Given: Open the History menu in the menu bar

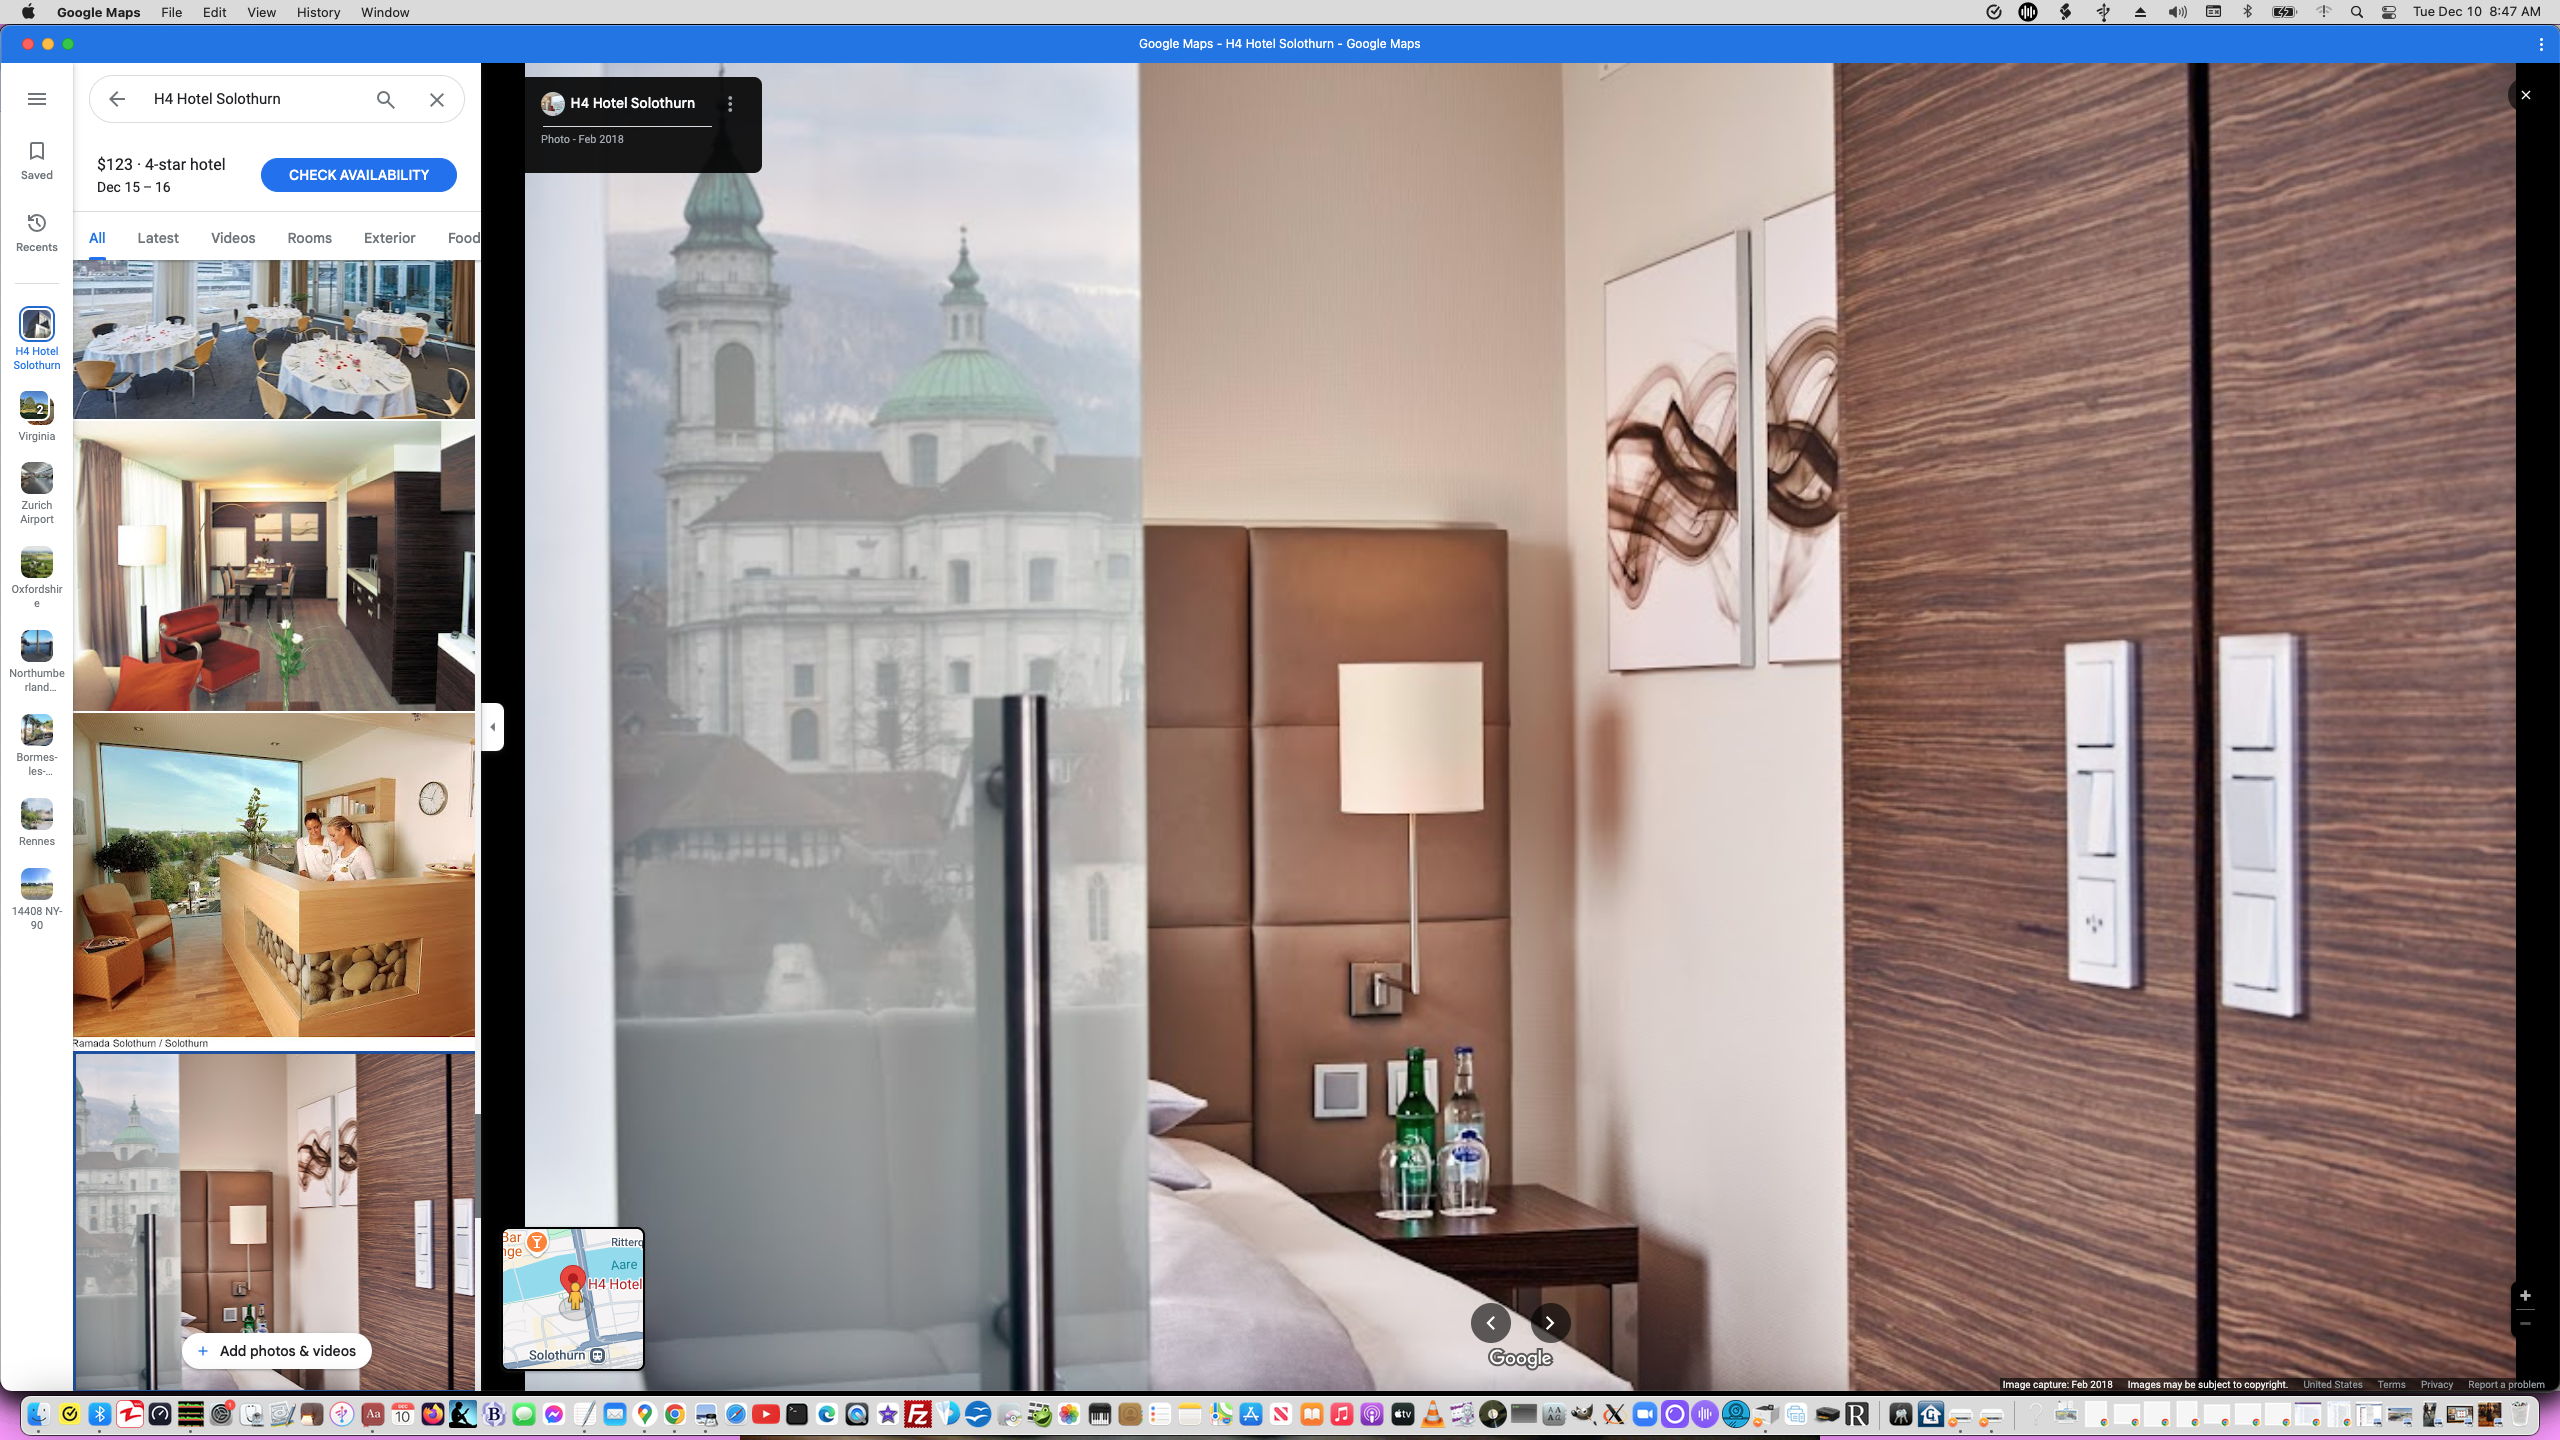Looking at the screenshot, I should 317,12.
